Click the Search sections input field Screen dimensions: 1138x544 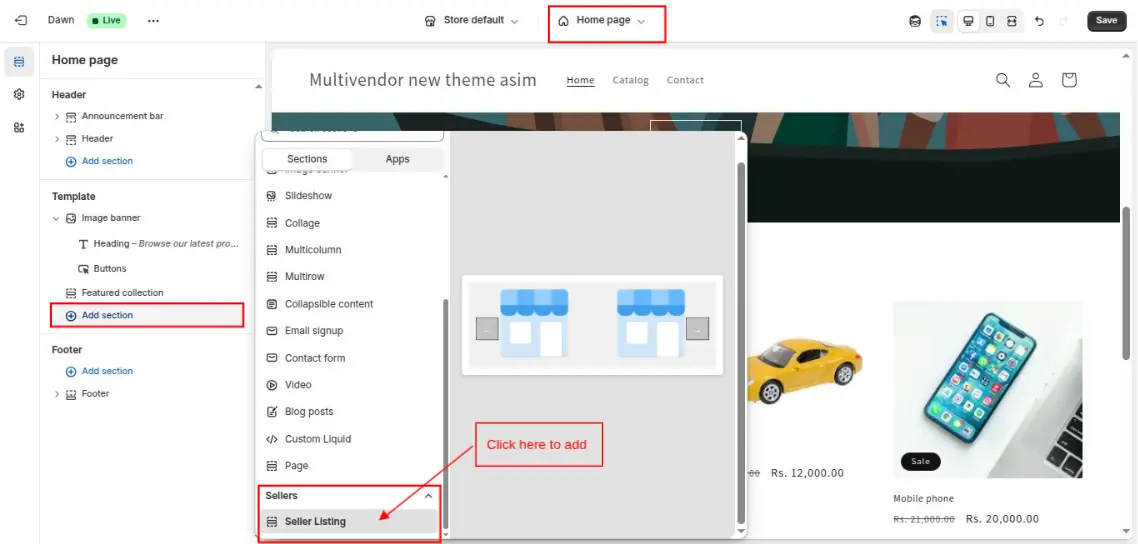[x=352, y=135]
